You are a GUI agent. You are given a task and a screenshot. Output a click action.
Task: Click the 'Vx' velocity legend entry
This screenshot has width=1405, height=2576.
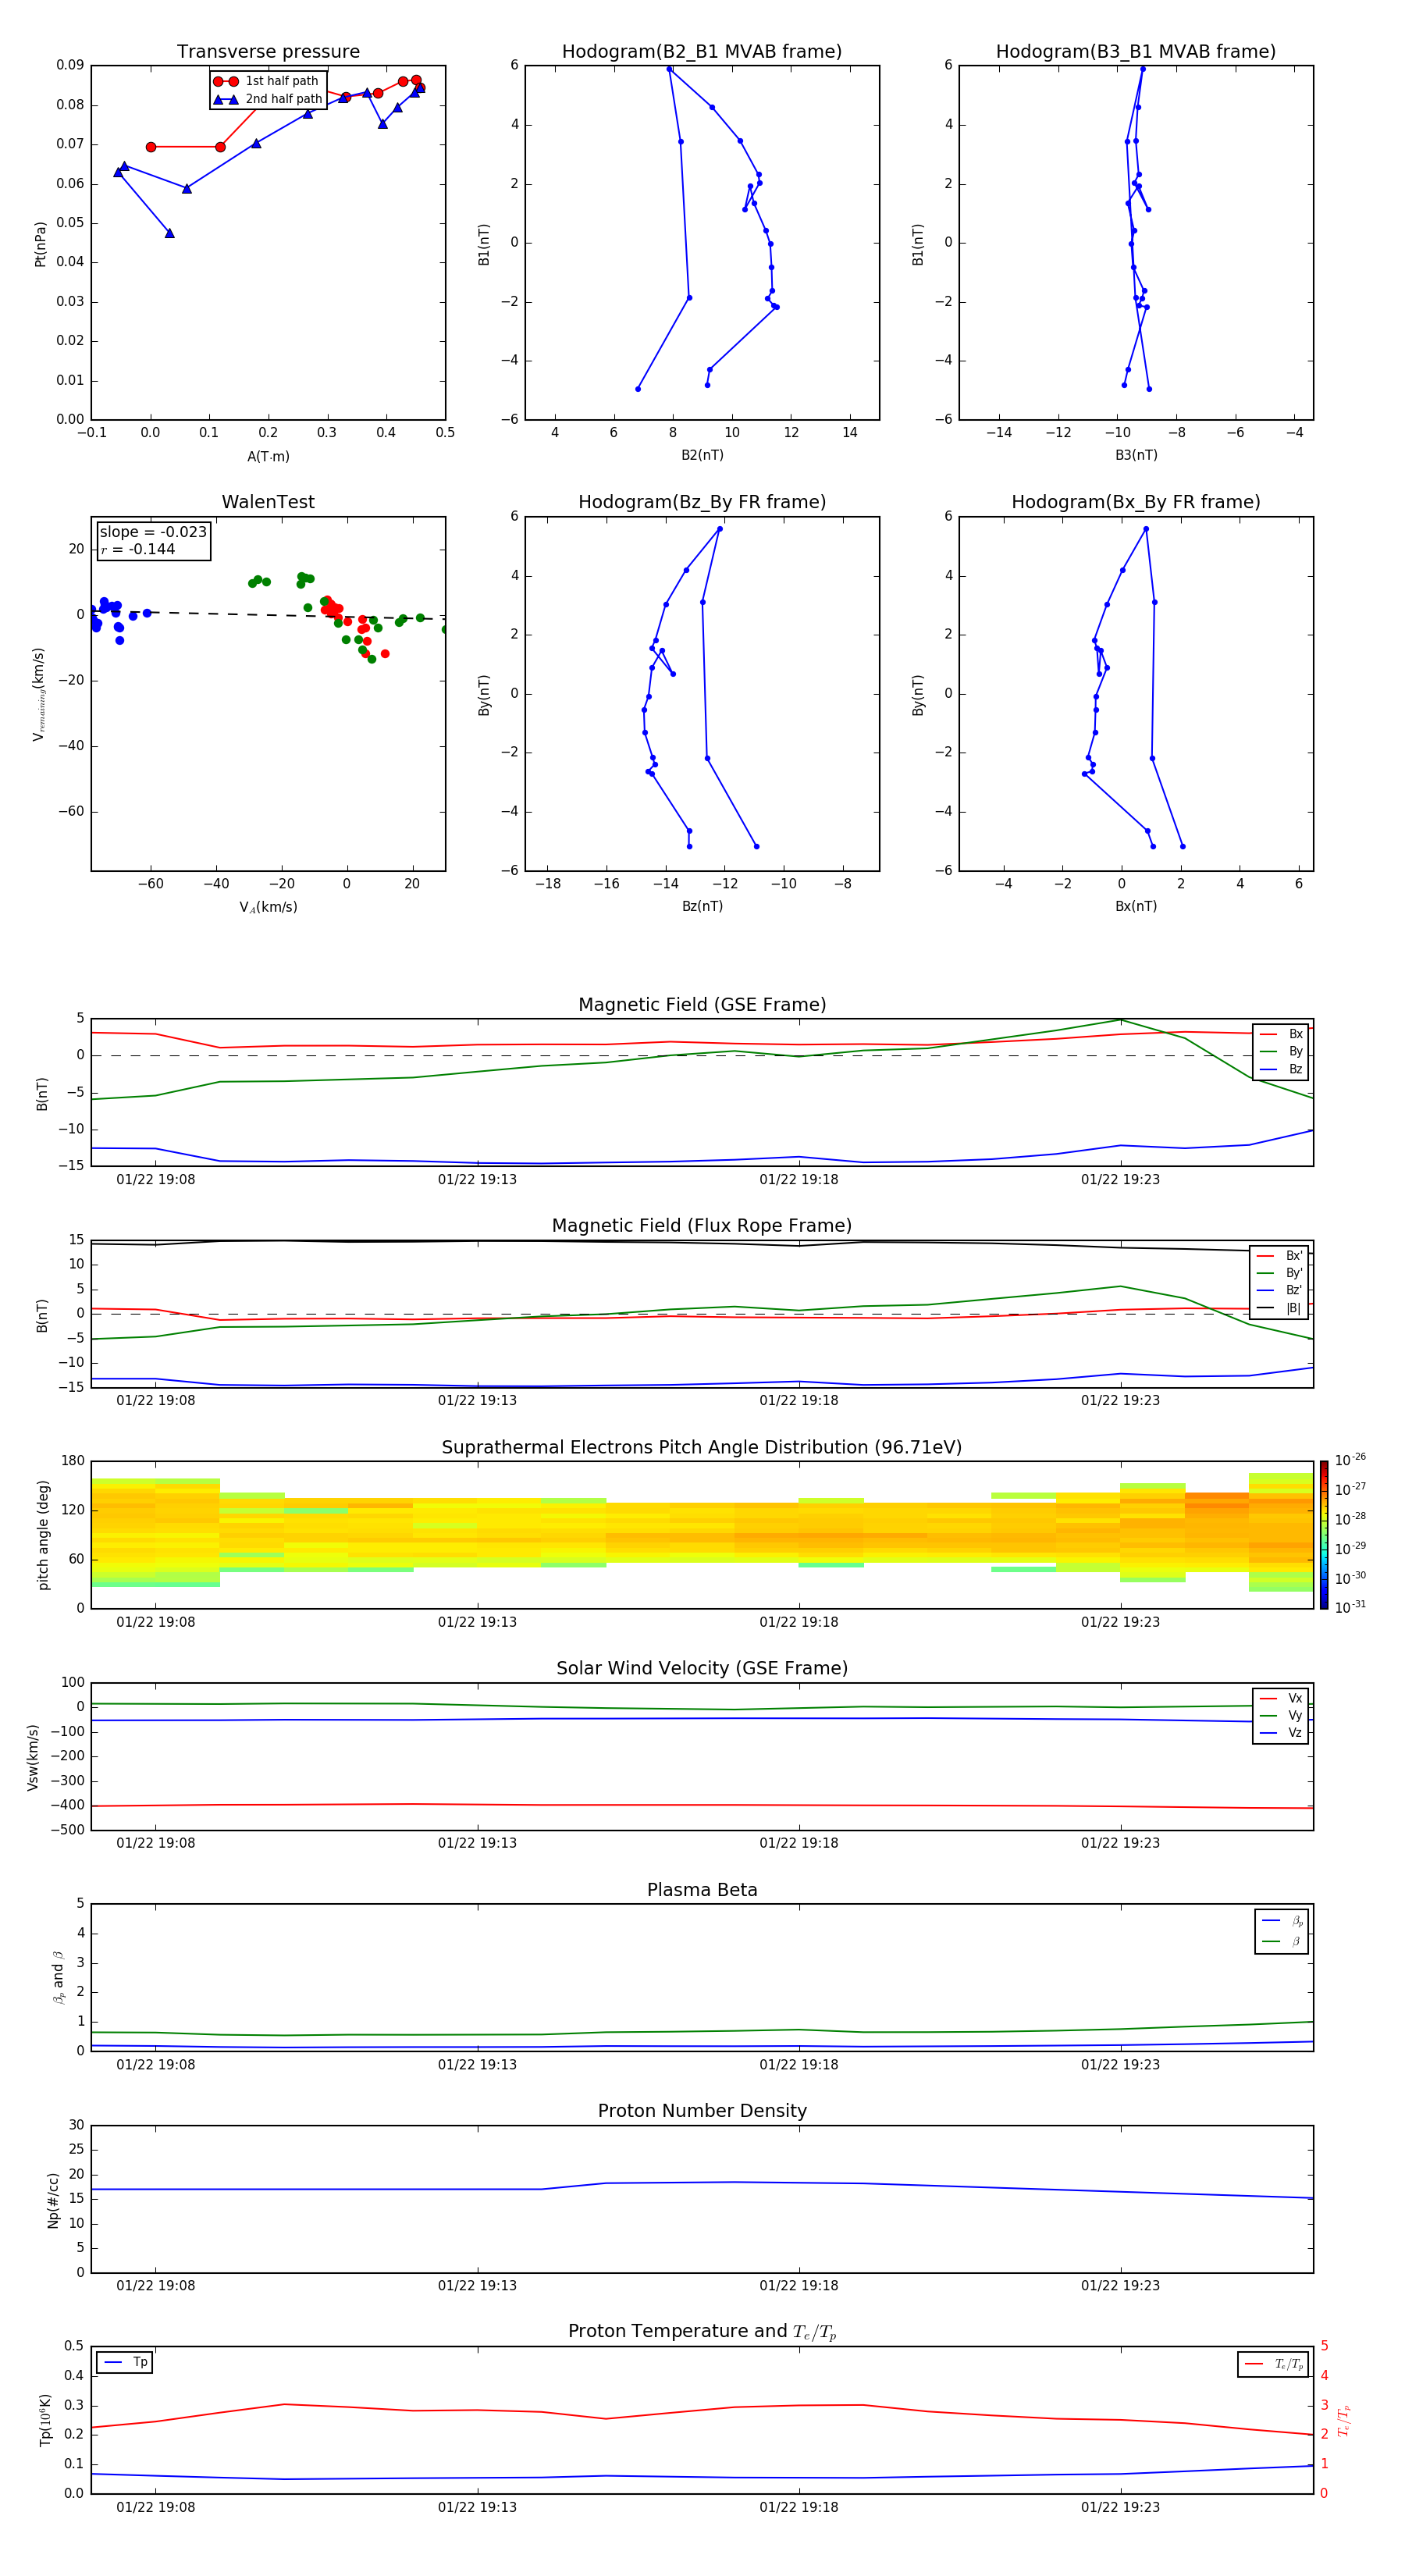click(x=1282, y=1698)
